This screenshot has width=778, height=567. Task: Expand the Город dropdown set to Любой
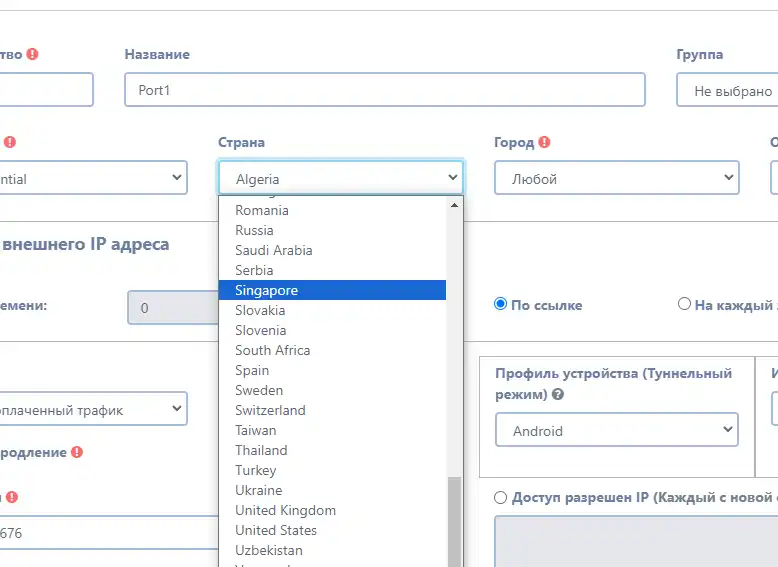point(616,179)
